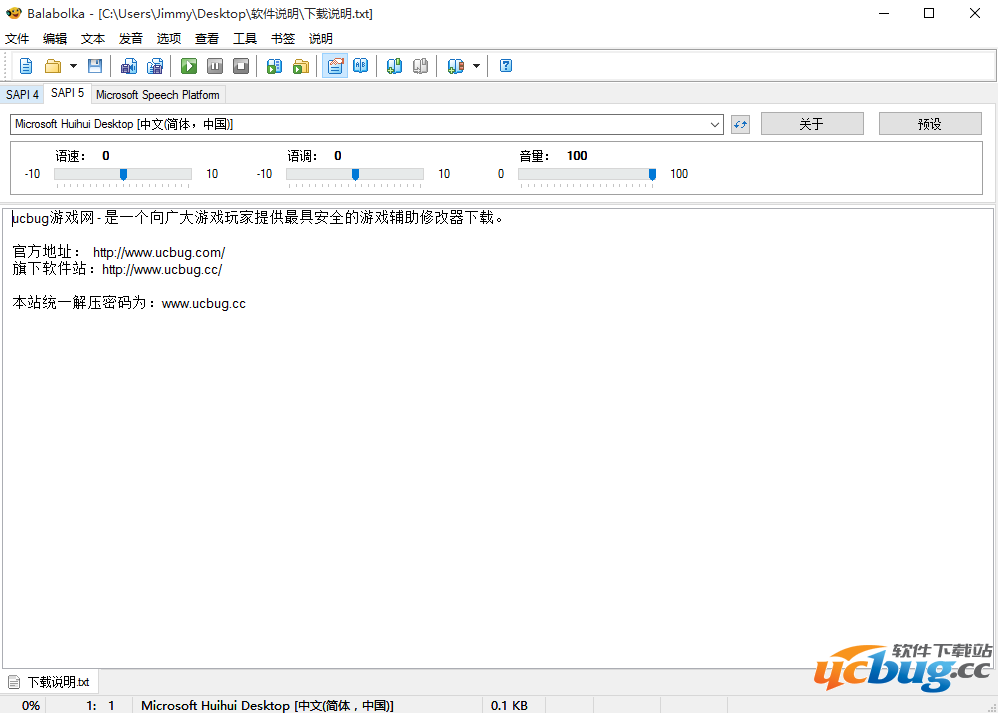Switch to the SAPI 4 tab
This screenshot has height=713, width=998.
[22, 95]
